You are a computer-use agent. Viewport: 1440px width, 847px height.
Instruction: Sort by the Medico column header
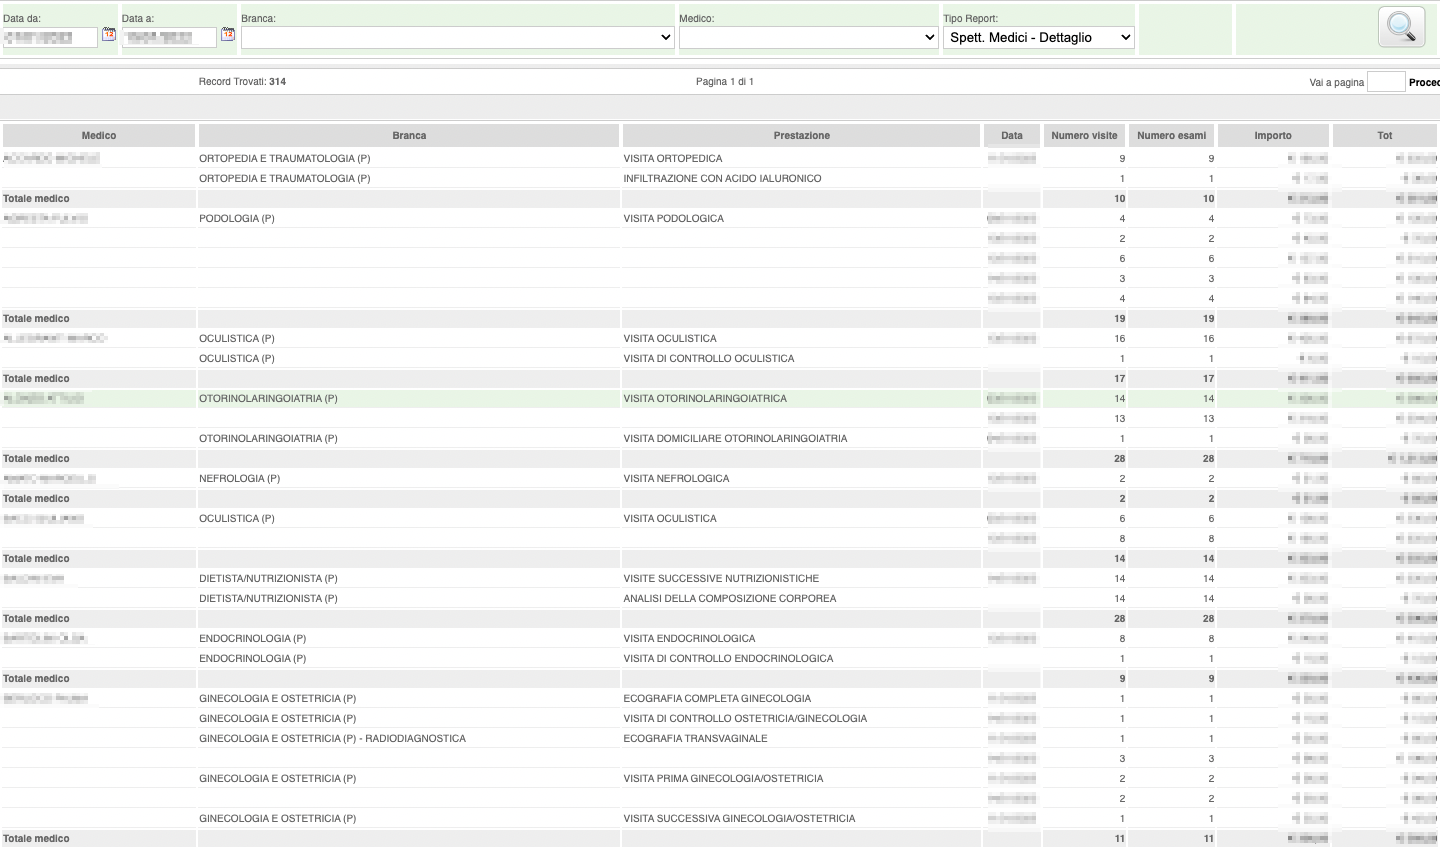(x=99, y=135)
